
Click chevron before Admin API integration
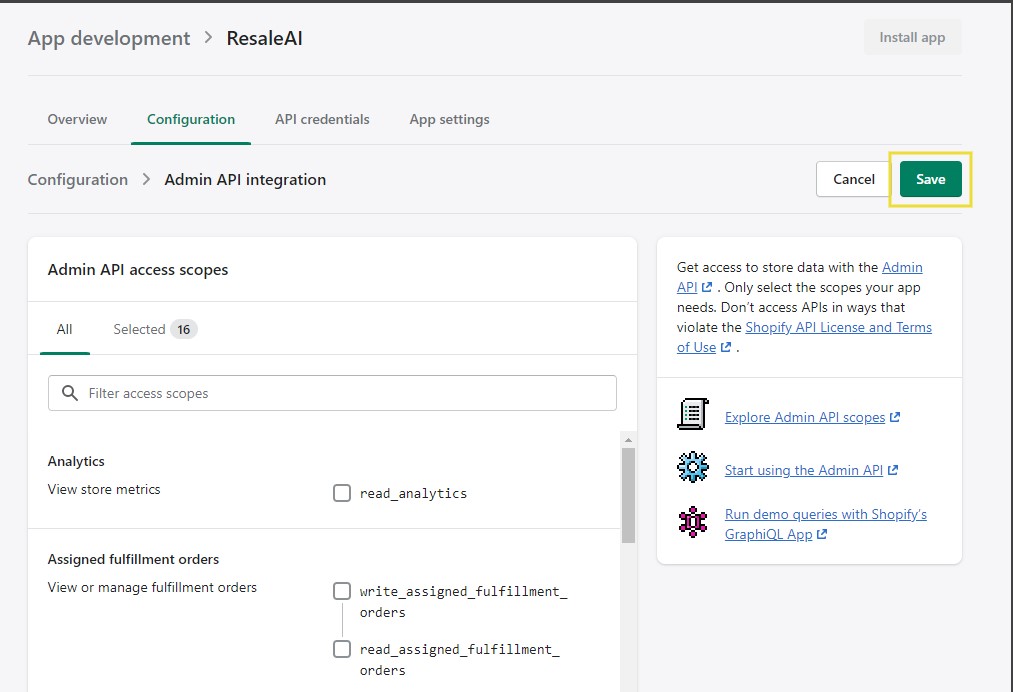[146, 179]
